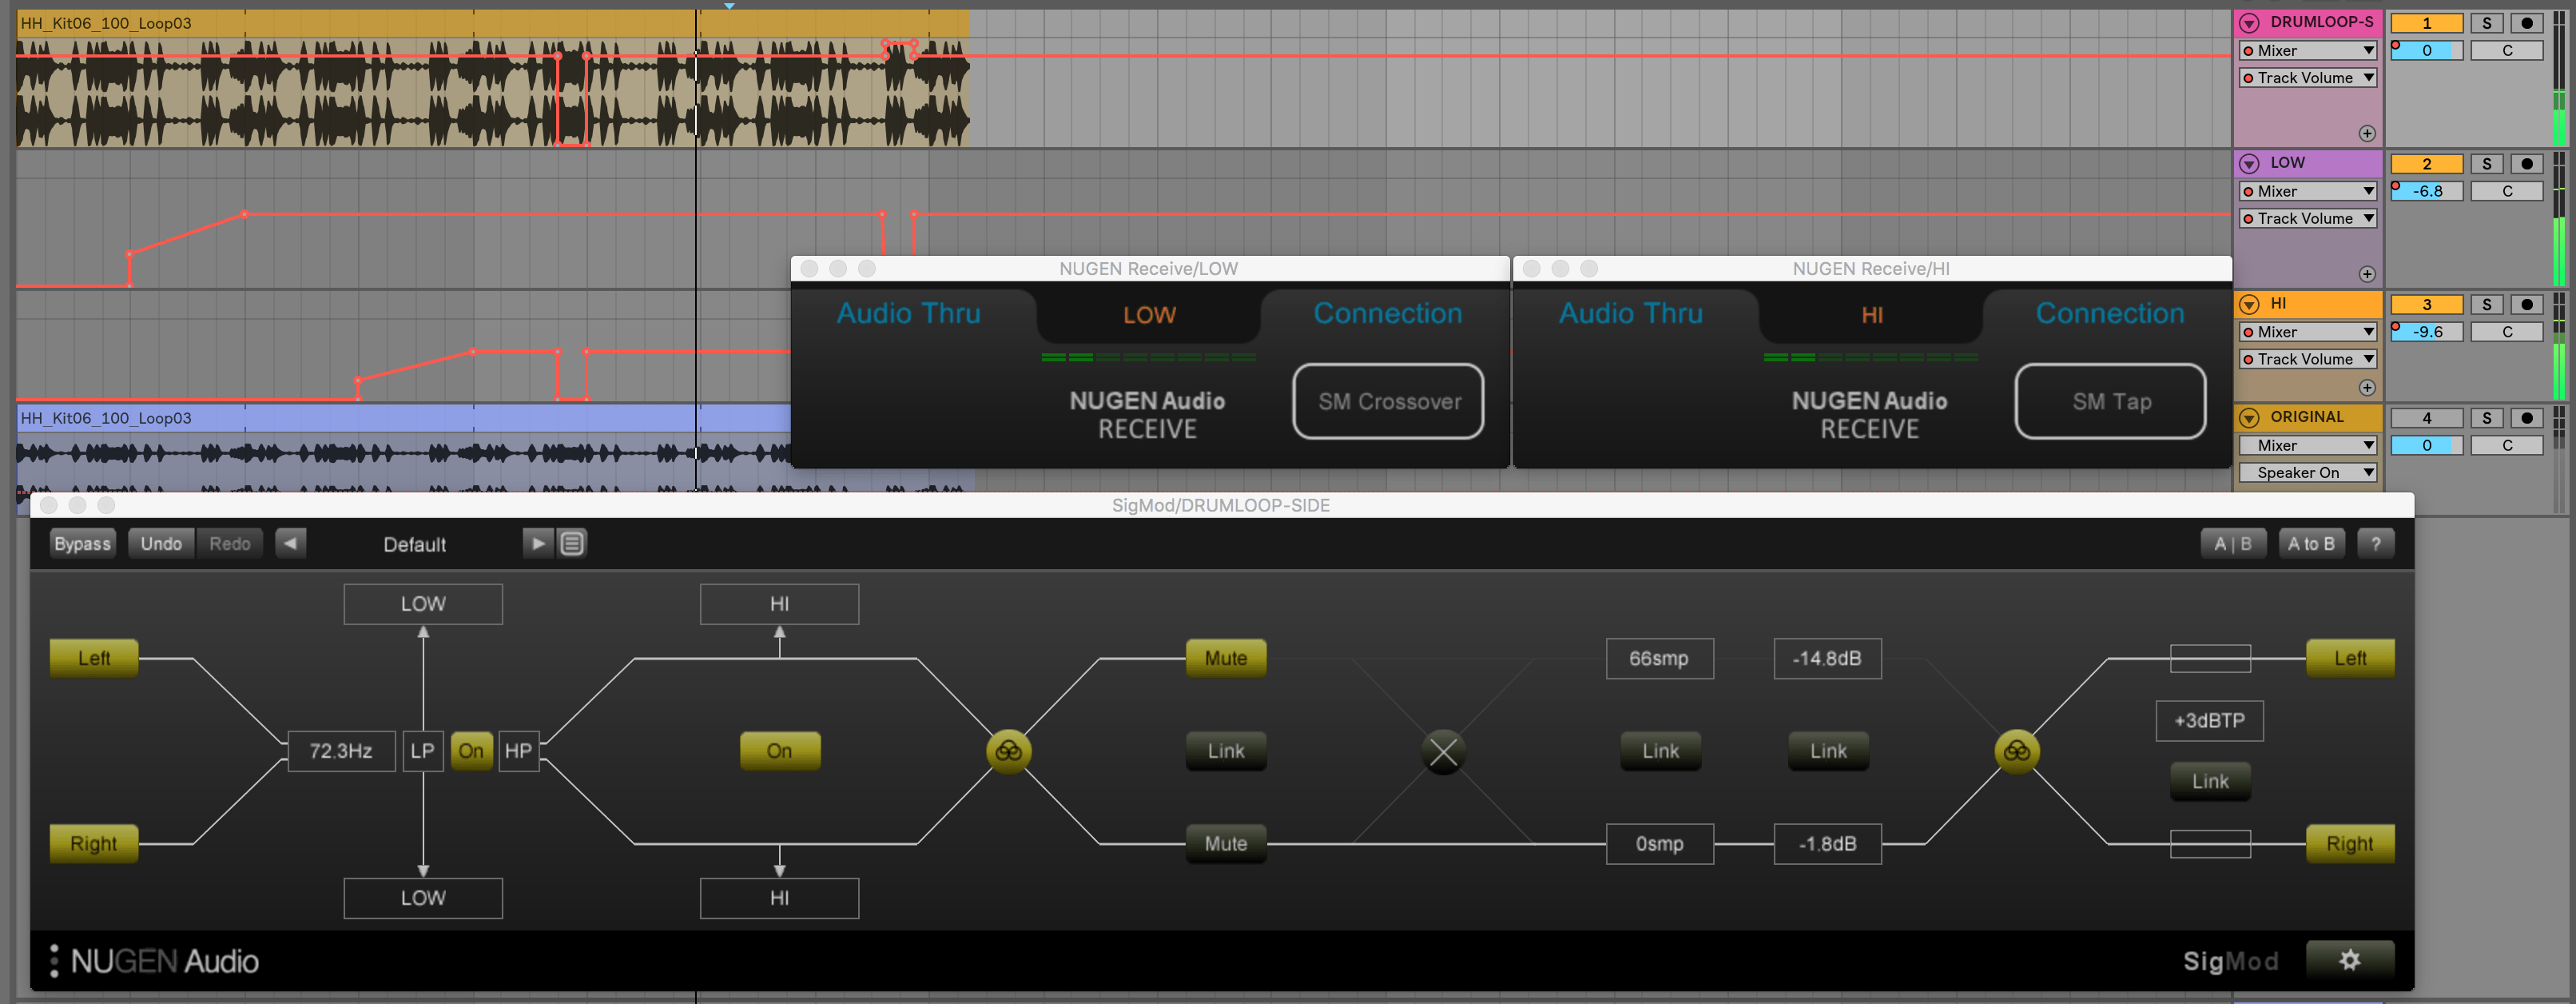2576x1004 pixels.
Task: Toggle crossover On switch between LP and HP
Action: click(x=471, y=751)
